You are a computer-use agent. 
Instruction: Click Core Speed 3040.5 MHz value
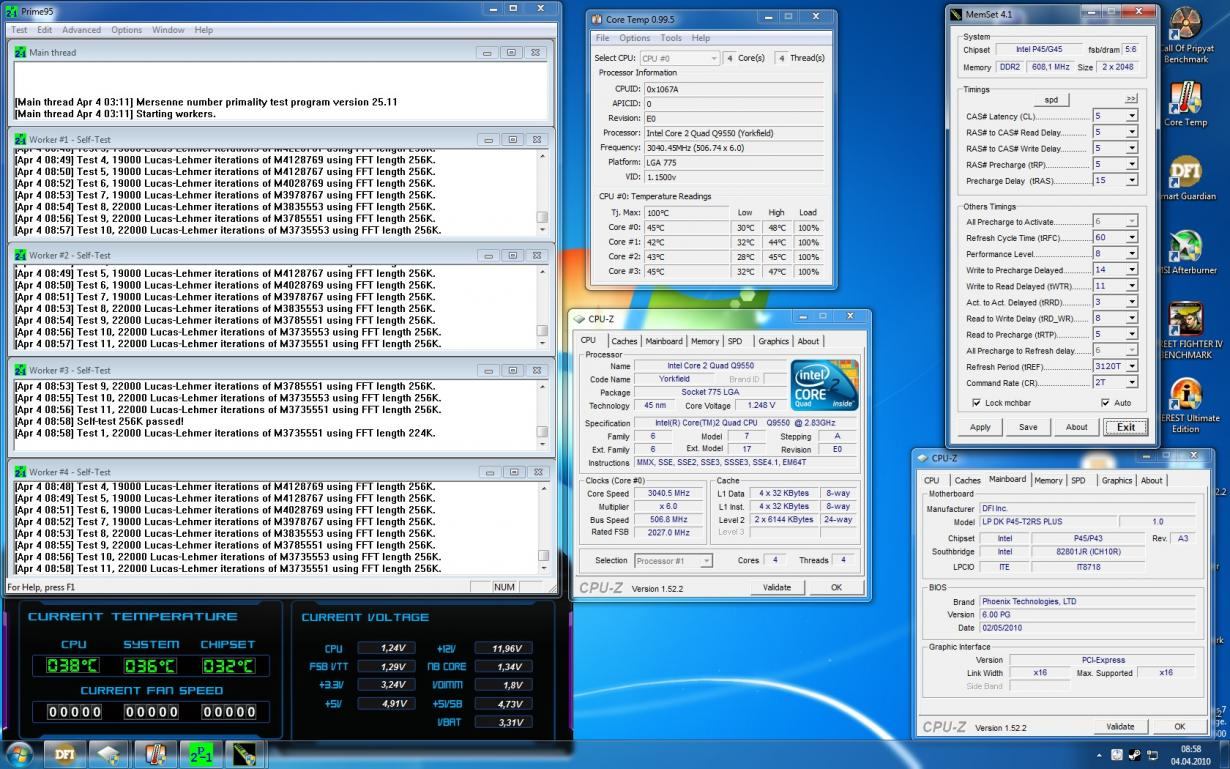tap(667, 493)
